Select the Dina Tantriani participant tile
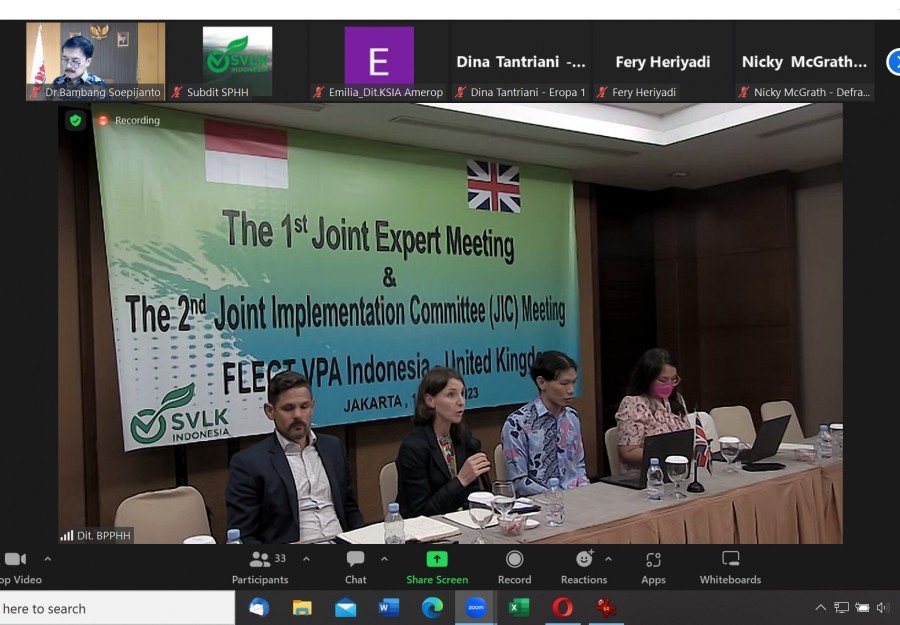Image resolution: width=900 pixels, height=625 pixels. coord(521,61)
